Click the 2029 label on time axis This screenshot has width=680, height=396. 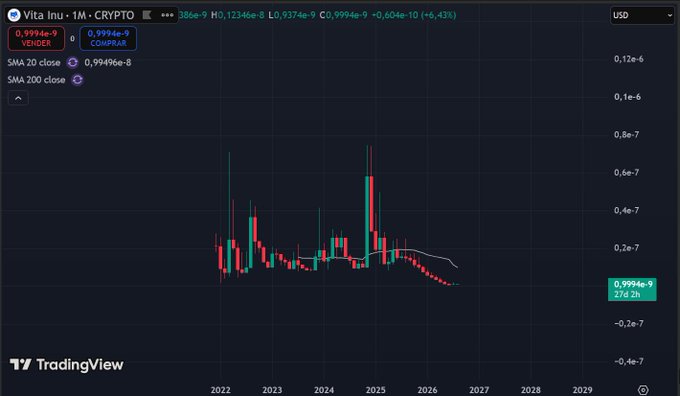[582, 390]
